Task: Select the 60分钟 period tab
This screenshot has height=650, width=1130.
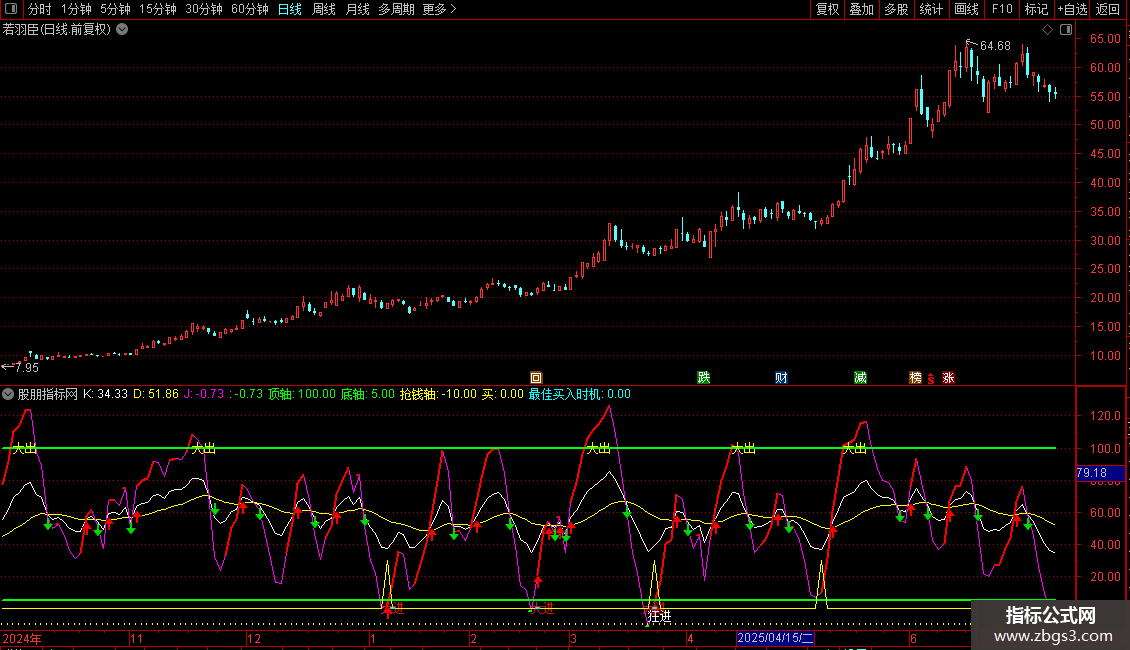Action: [249, 9]
